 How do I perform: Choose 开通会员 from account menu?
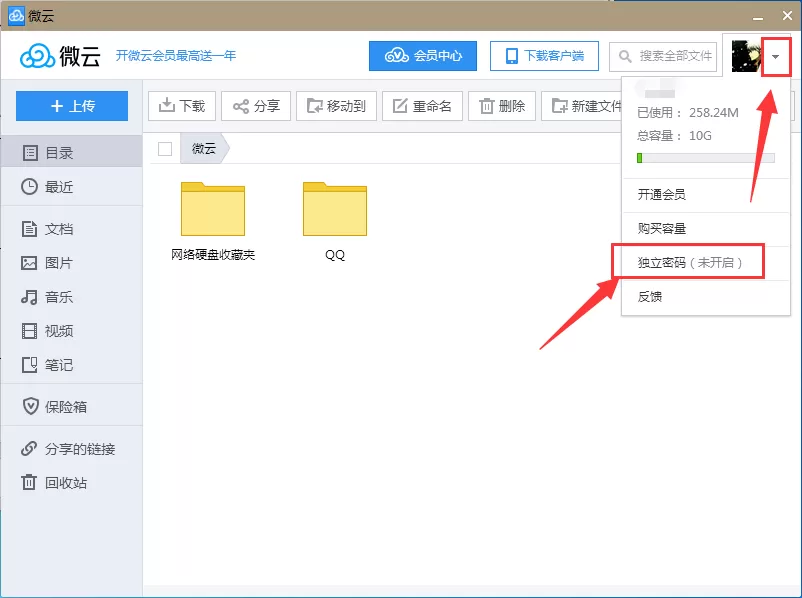coord(705,194)
